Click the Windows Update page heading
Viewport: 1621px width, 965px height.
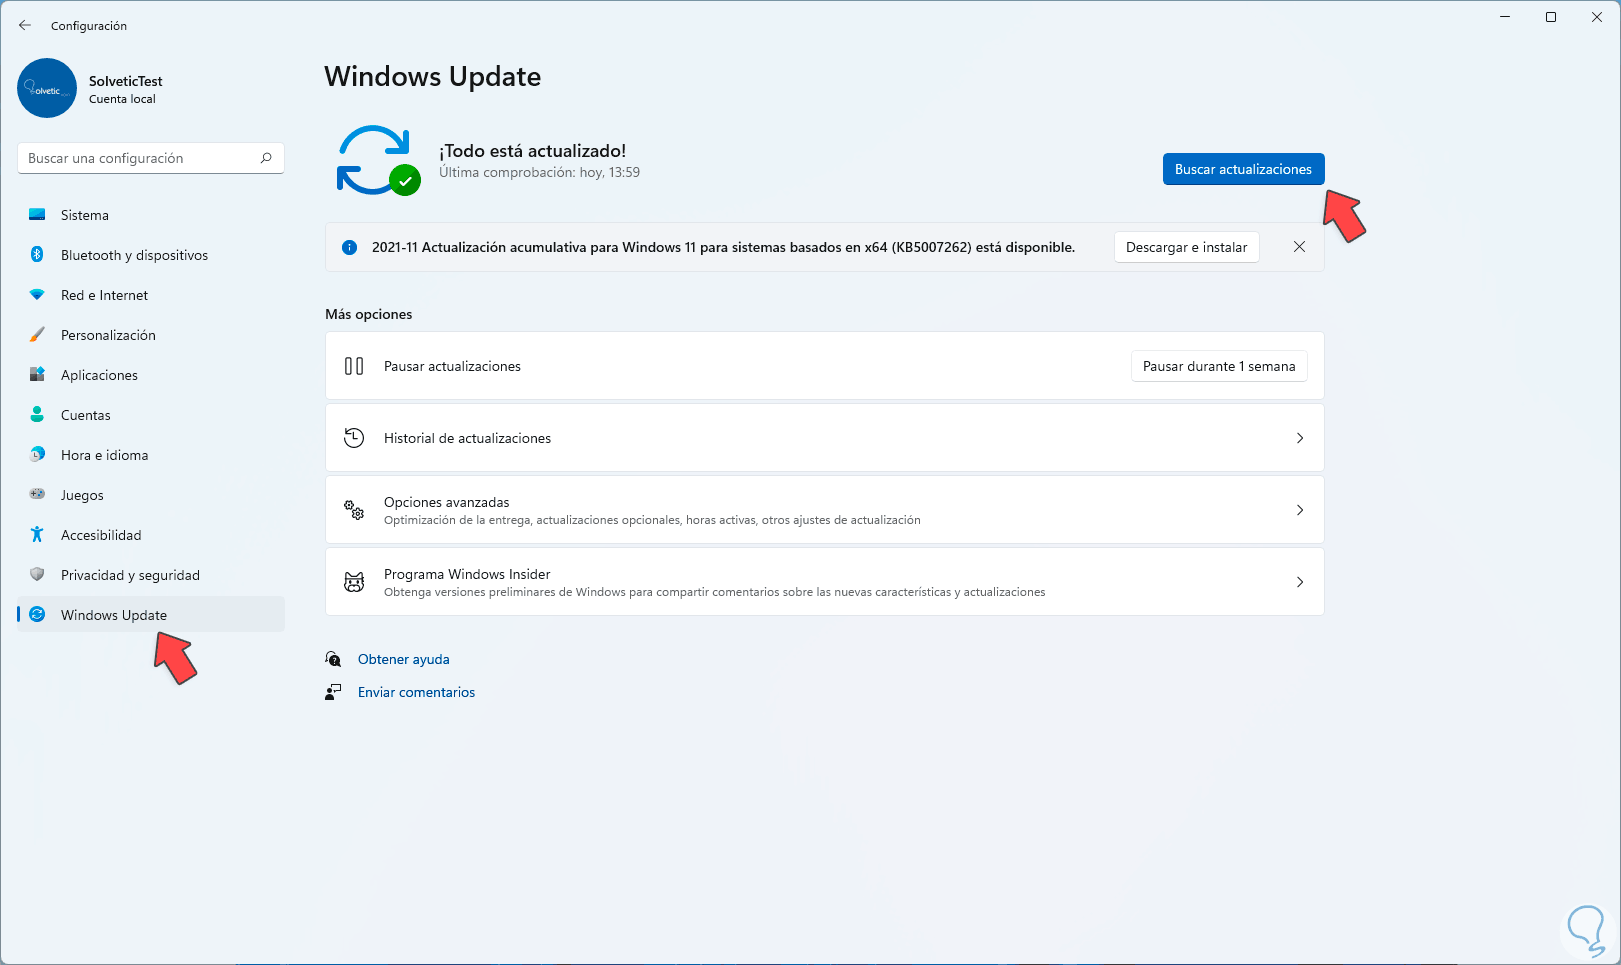pos(433,77)
